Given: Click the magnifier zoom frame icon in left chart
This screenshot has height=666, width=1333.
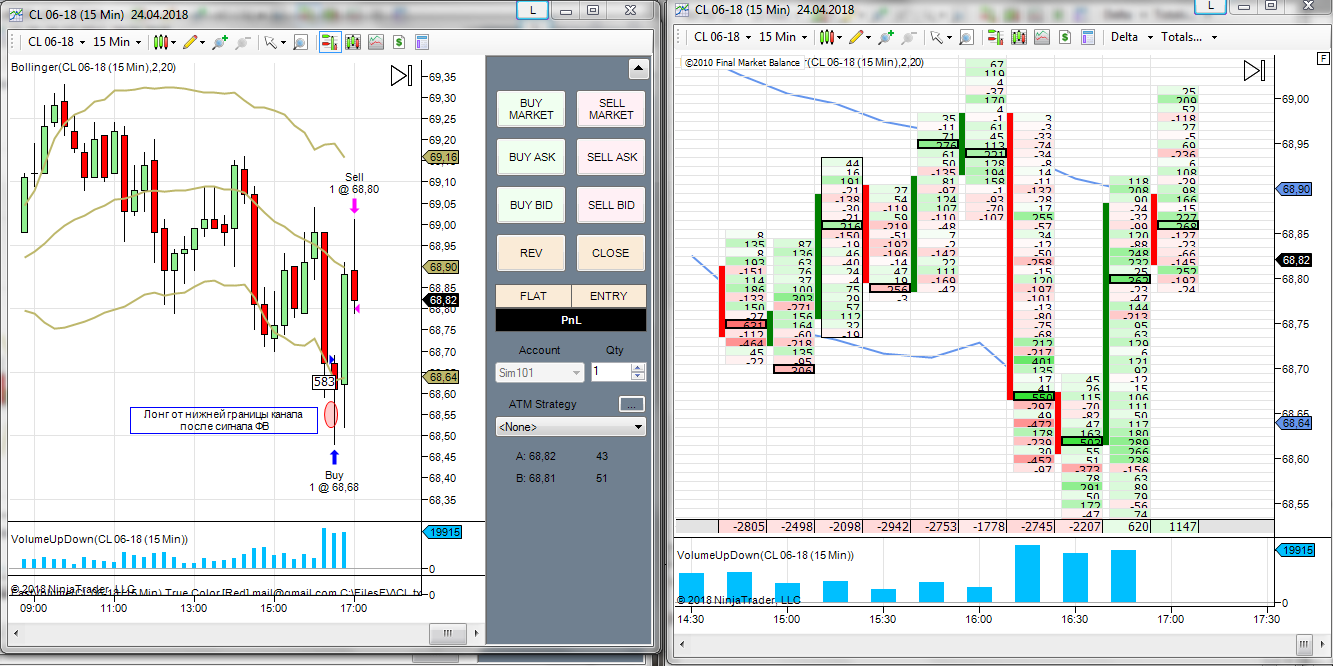Looking at the screenshot, I should [300, 42].
